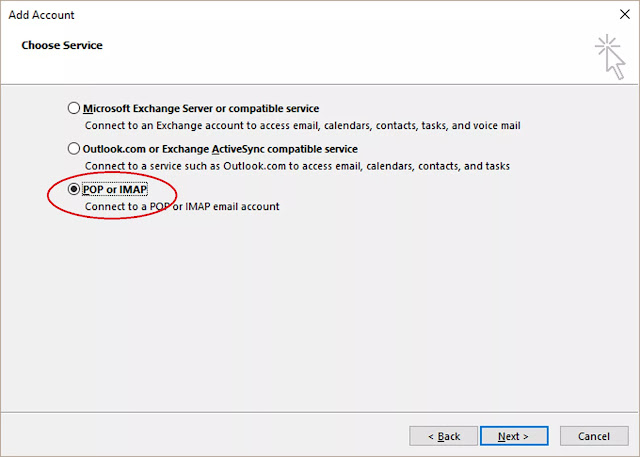Return to previous page with < Back

click(443, 436)
